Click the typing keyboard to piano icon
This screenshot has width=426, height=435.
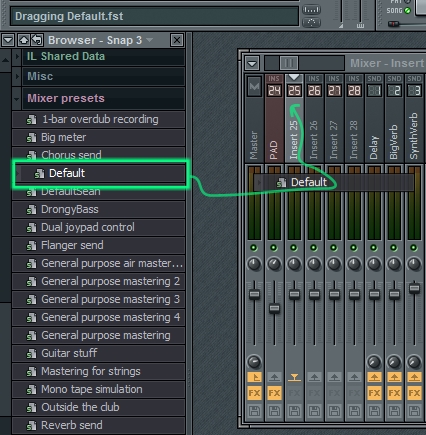[x=311, y=10]
